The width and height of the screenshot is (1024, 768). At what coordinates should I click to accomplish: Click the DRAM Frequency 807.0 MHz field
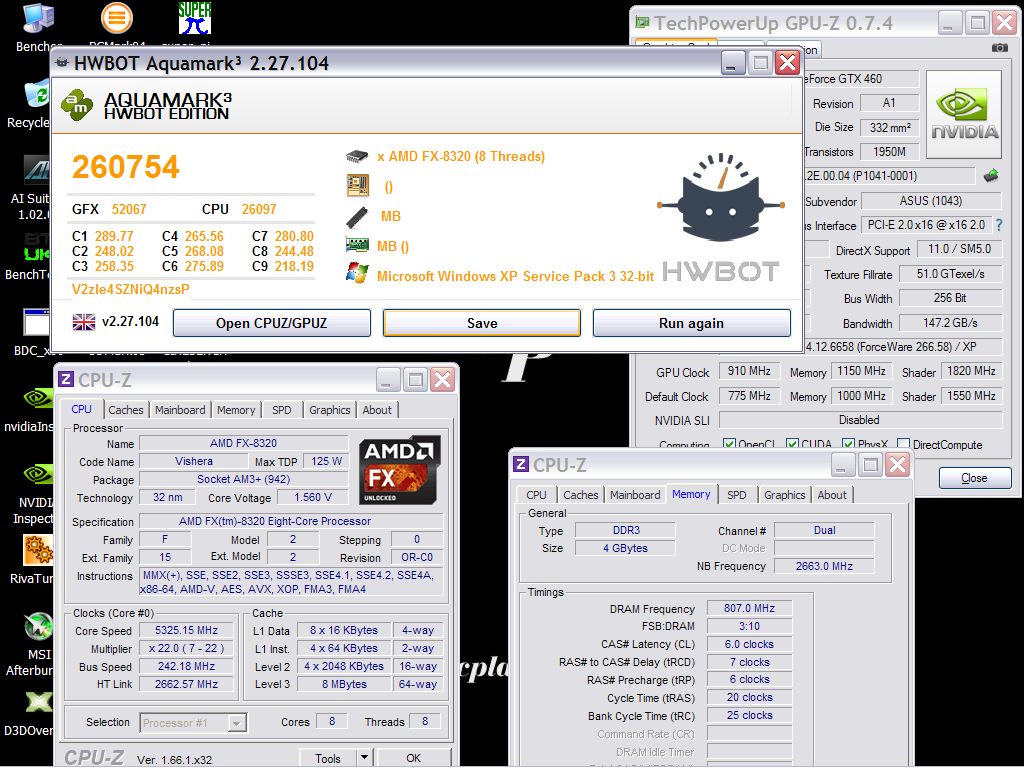pos(749,608)
